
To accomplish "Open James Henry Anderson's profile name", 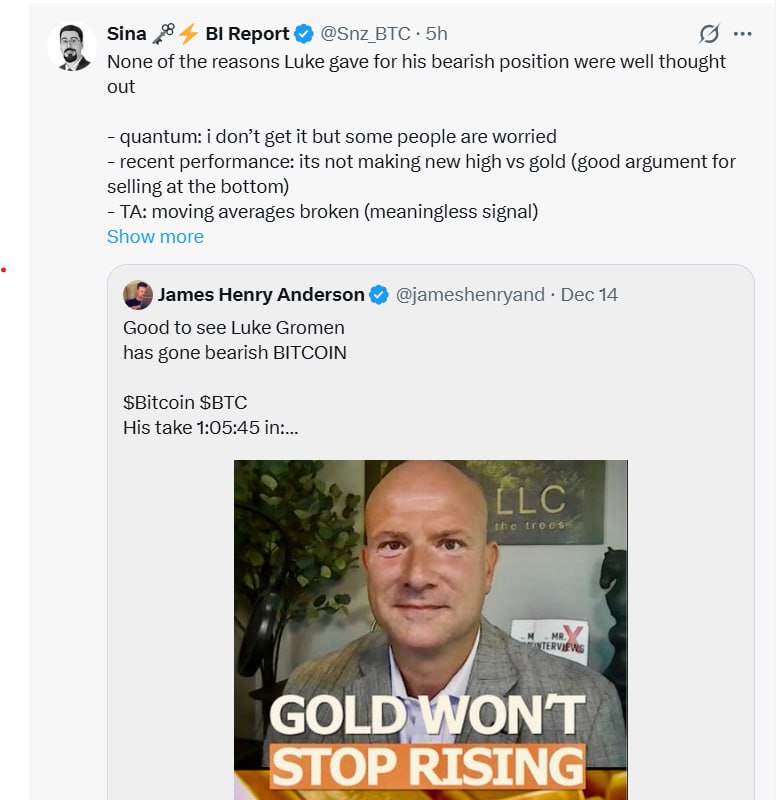I will point(261,295).
